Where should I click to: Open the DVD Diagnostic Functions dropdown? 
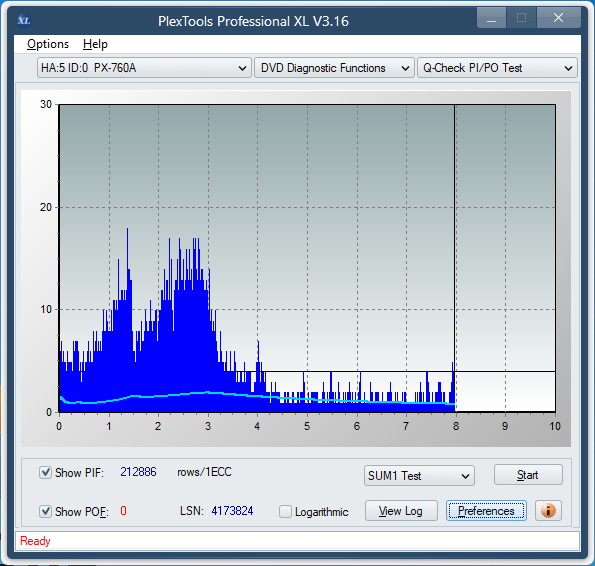coord(334,68)
